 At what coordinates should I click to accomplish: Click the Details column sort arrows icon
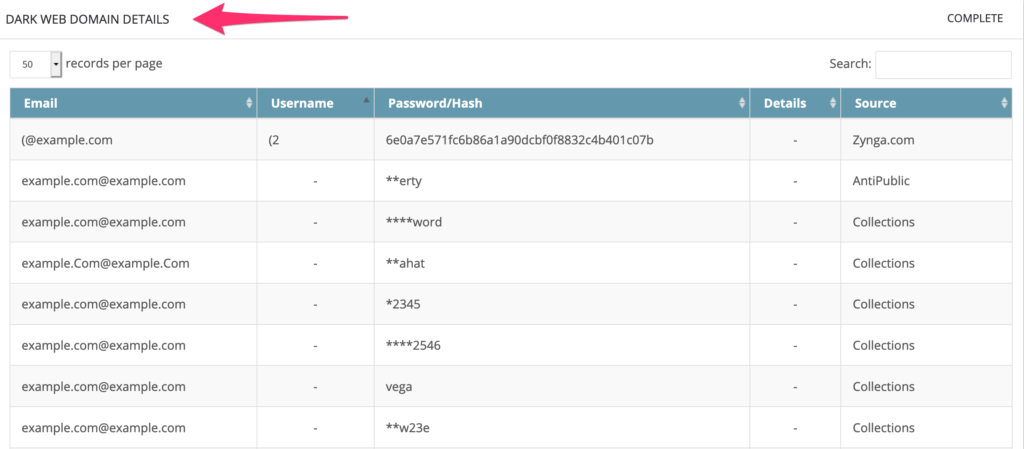(832, 103)
